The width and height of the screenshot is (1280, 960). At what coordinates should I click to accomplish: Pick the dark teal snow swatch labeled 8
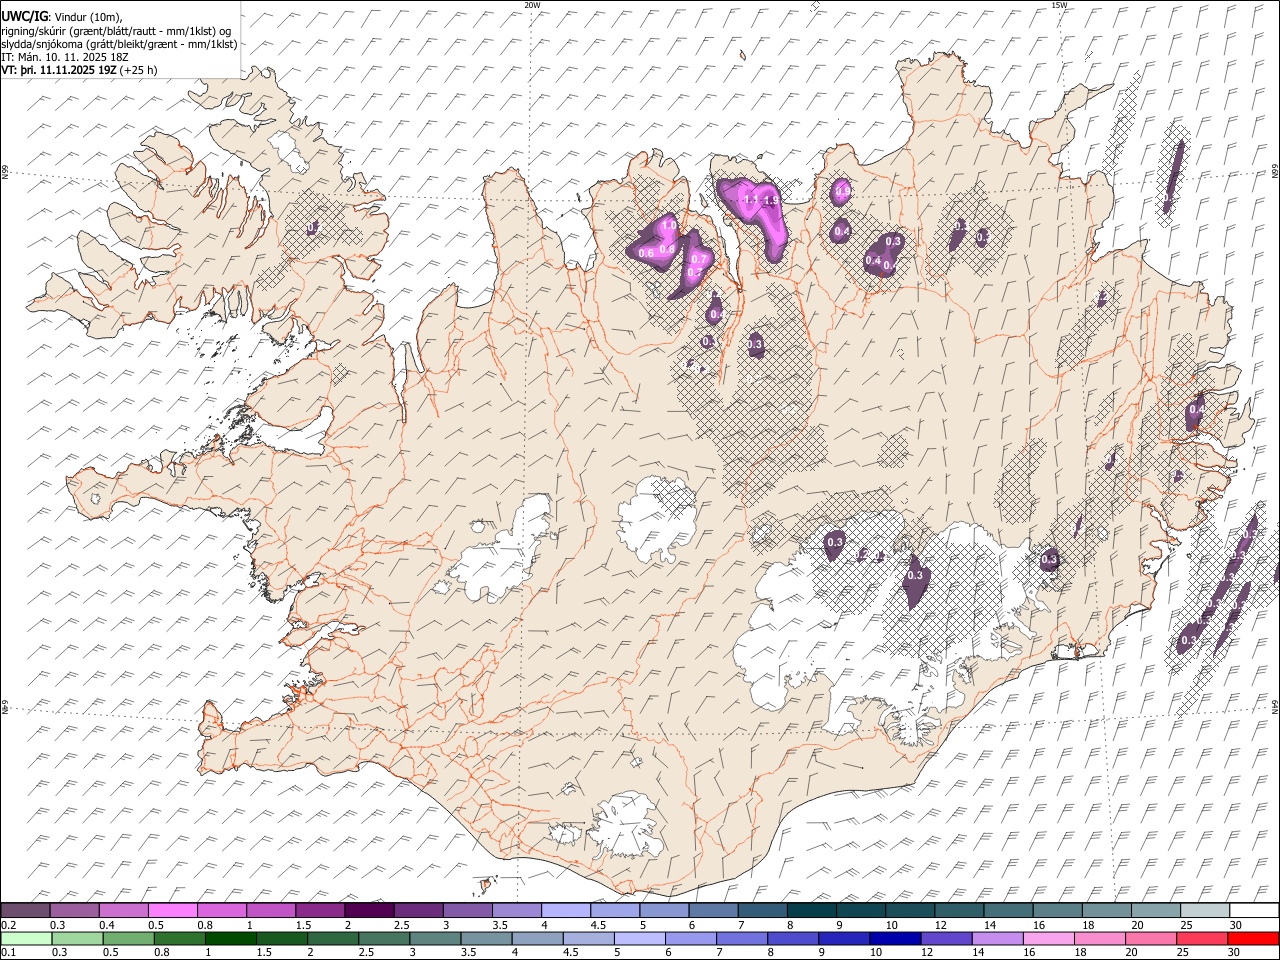812,910
